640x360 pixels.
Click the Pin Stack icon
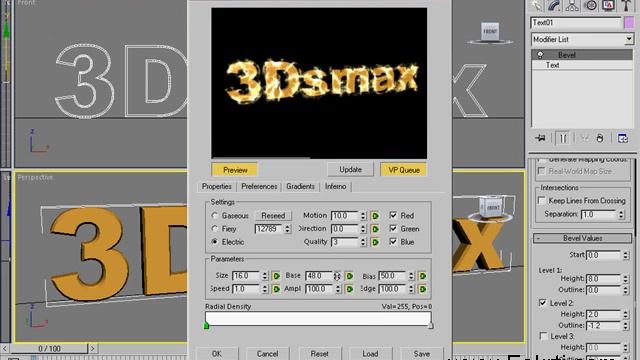540,138
